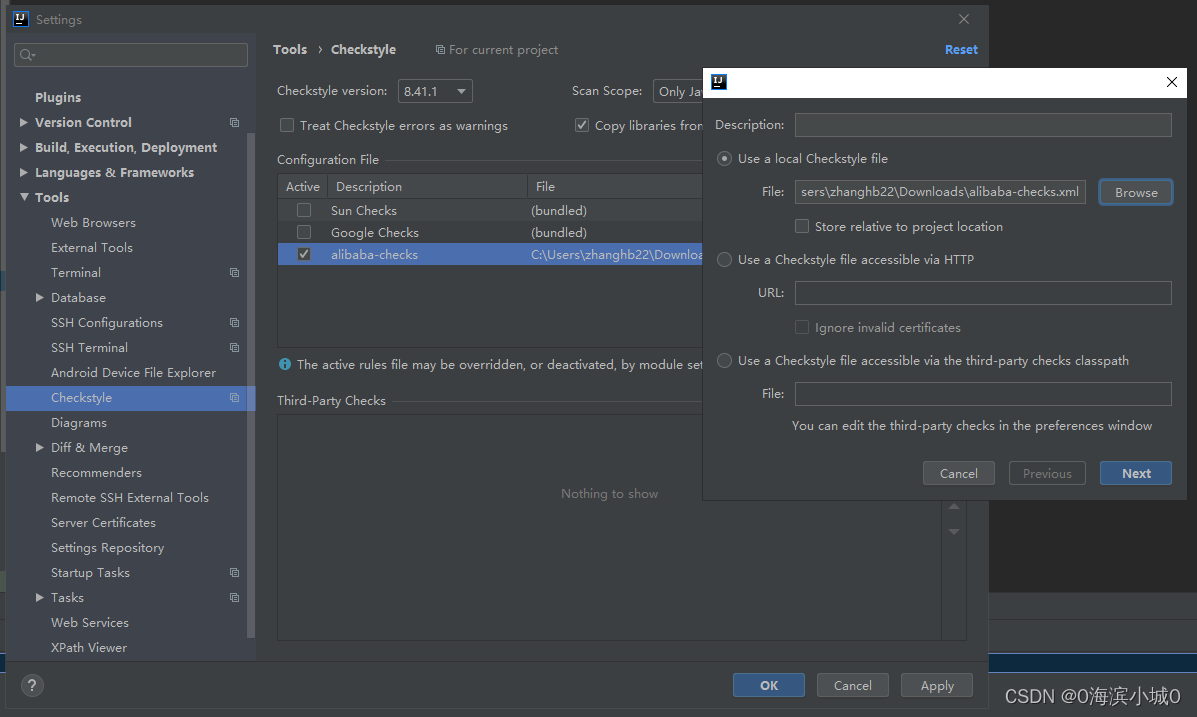Select Use a Checkstyle file via HTTP
The image size is (1197, 717).
coord(724,260)
